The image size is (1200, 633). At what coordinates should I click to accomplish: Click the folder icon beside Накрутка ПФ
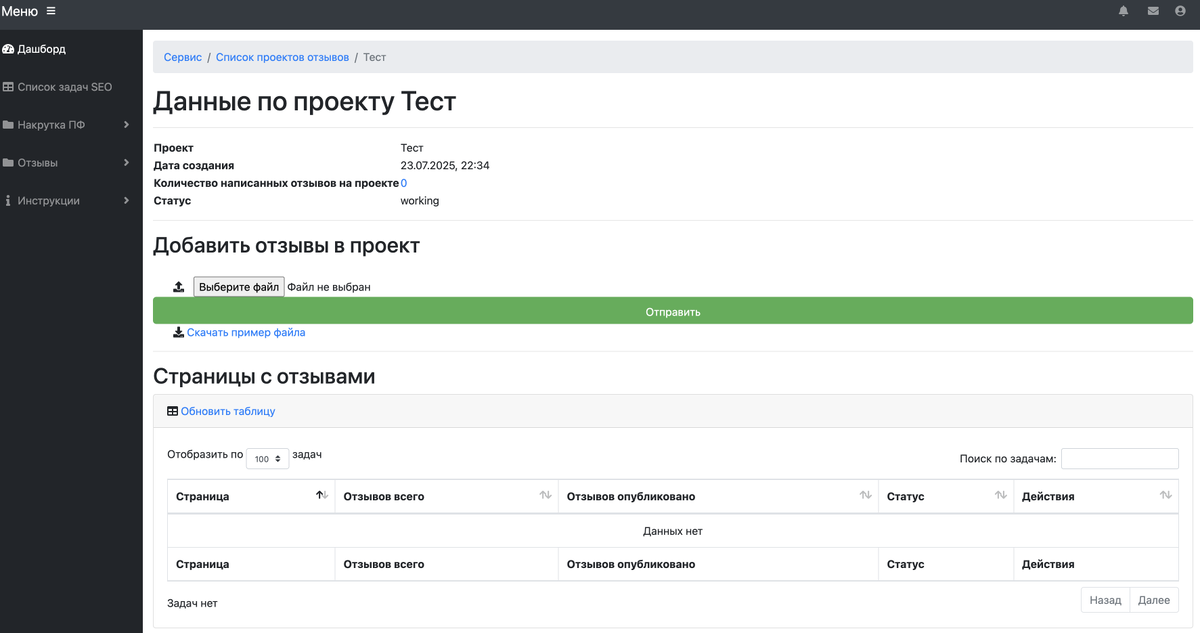click(x=9, y=124)
